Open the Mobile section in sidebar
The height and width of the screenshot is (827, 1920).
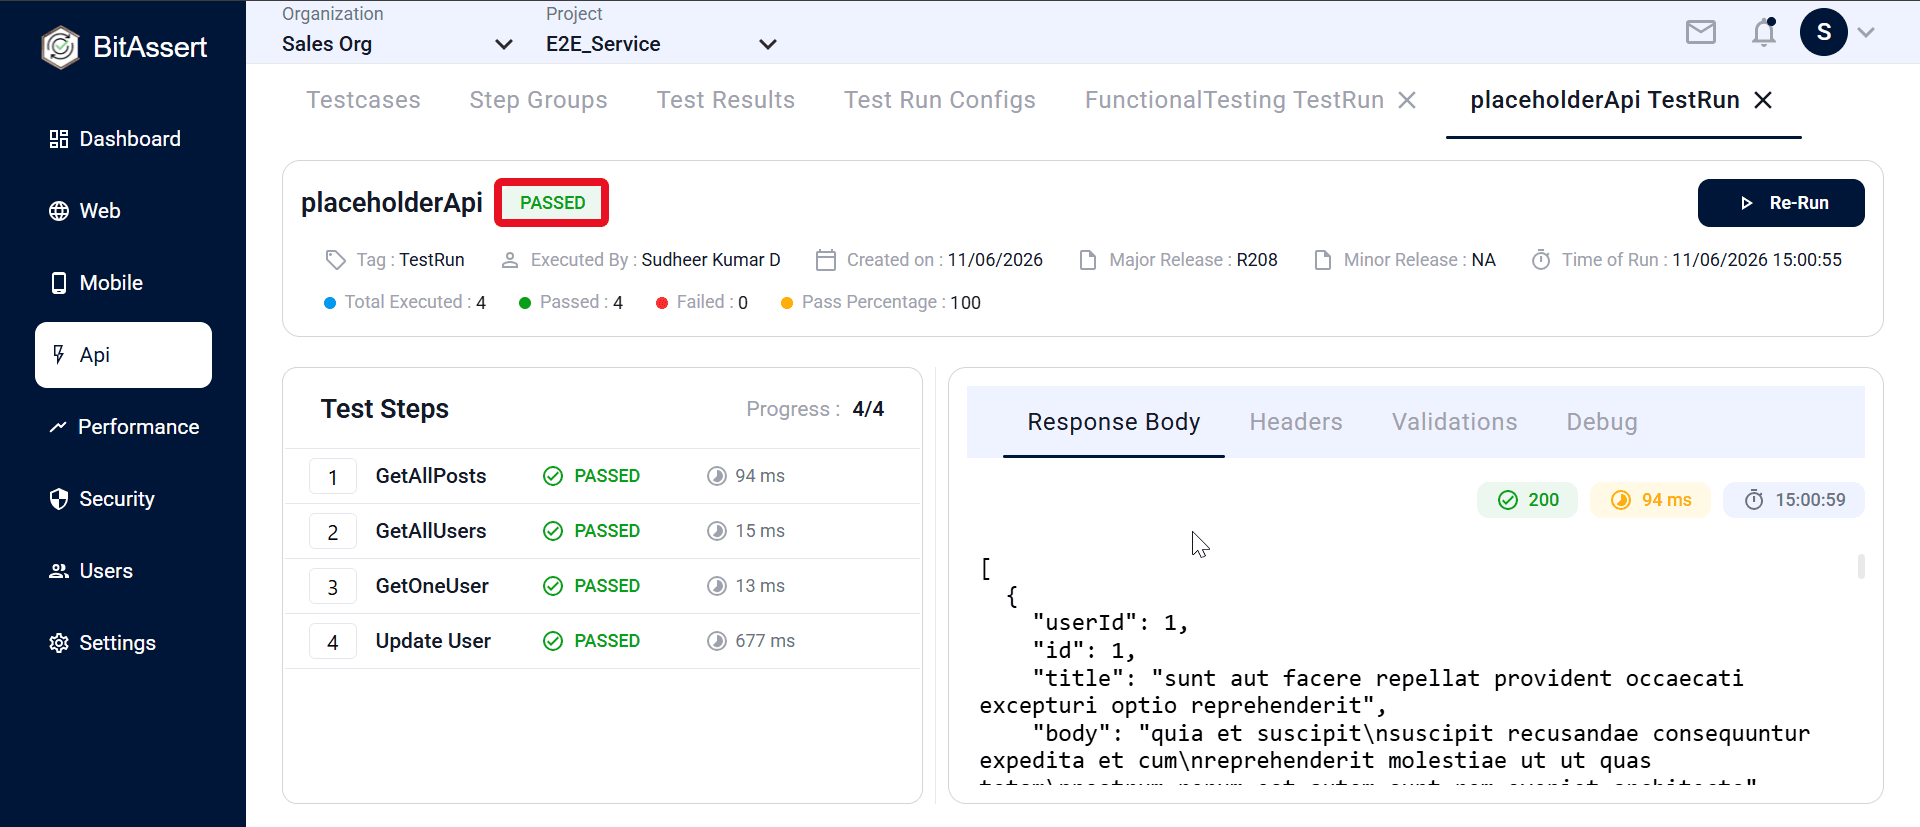click(x=123, y=283)
